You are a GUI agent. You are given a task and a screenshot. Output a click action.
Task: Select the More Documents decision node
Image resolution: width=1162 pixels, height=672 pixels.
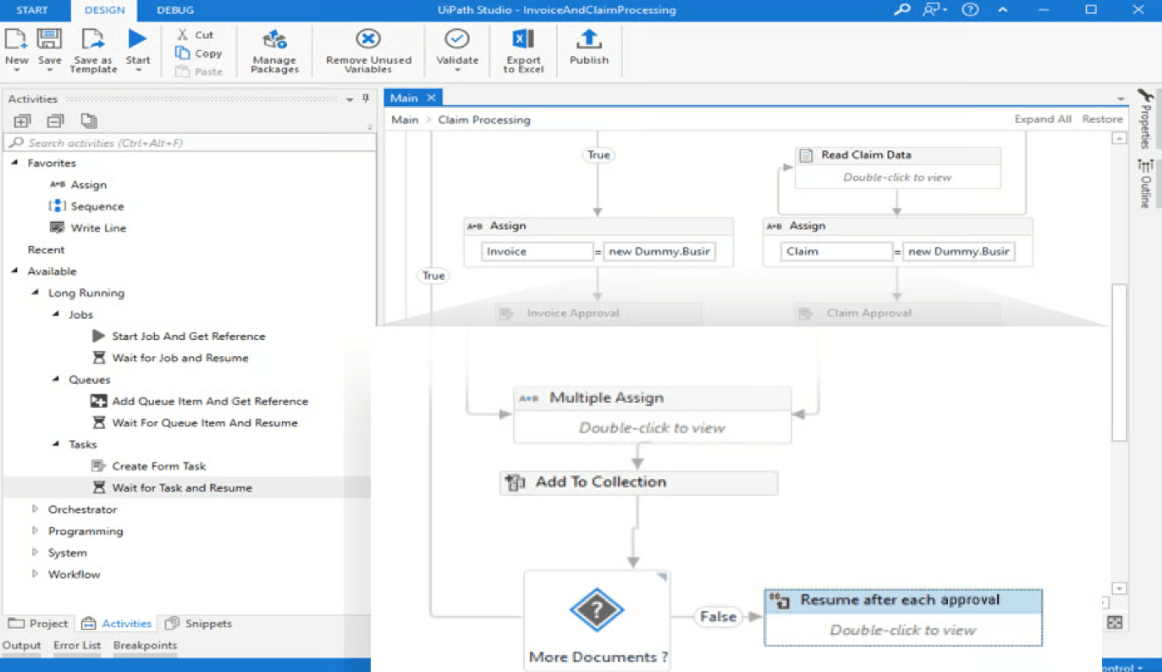point(597,620)
